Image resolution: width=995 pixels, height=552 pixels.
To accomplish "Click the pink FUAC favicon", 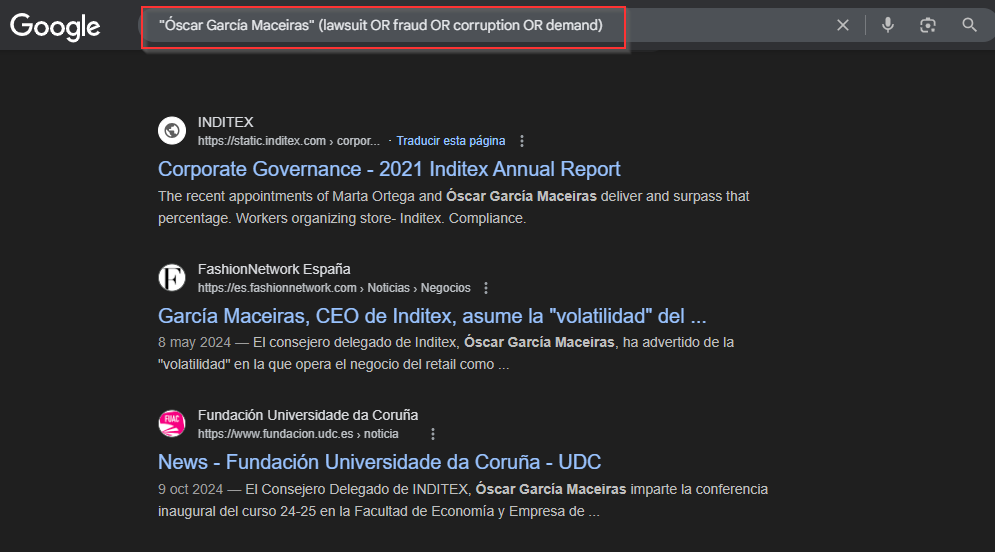I will tap(172, 423).
